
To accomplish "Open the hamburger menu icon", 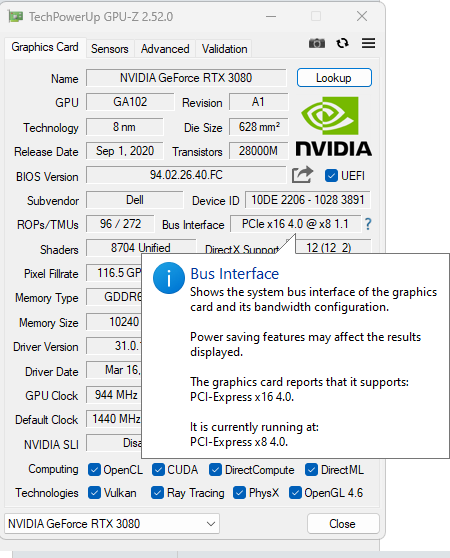I will (x=368, y=43).
